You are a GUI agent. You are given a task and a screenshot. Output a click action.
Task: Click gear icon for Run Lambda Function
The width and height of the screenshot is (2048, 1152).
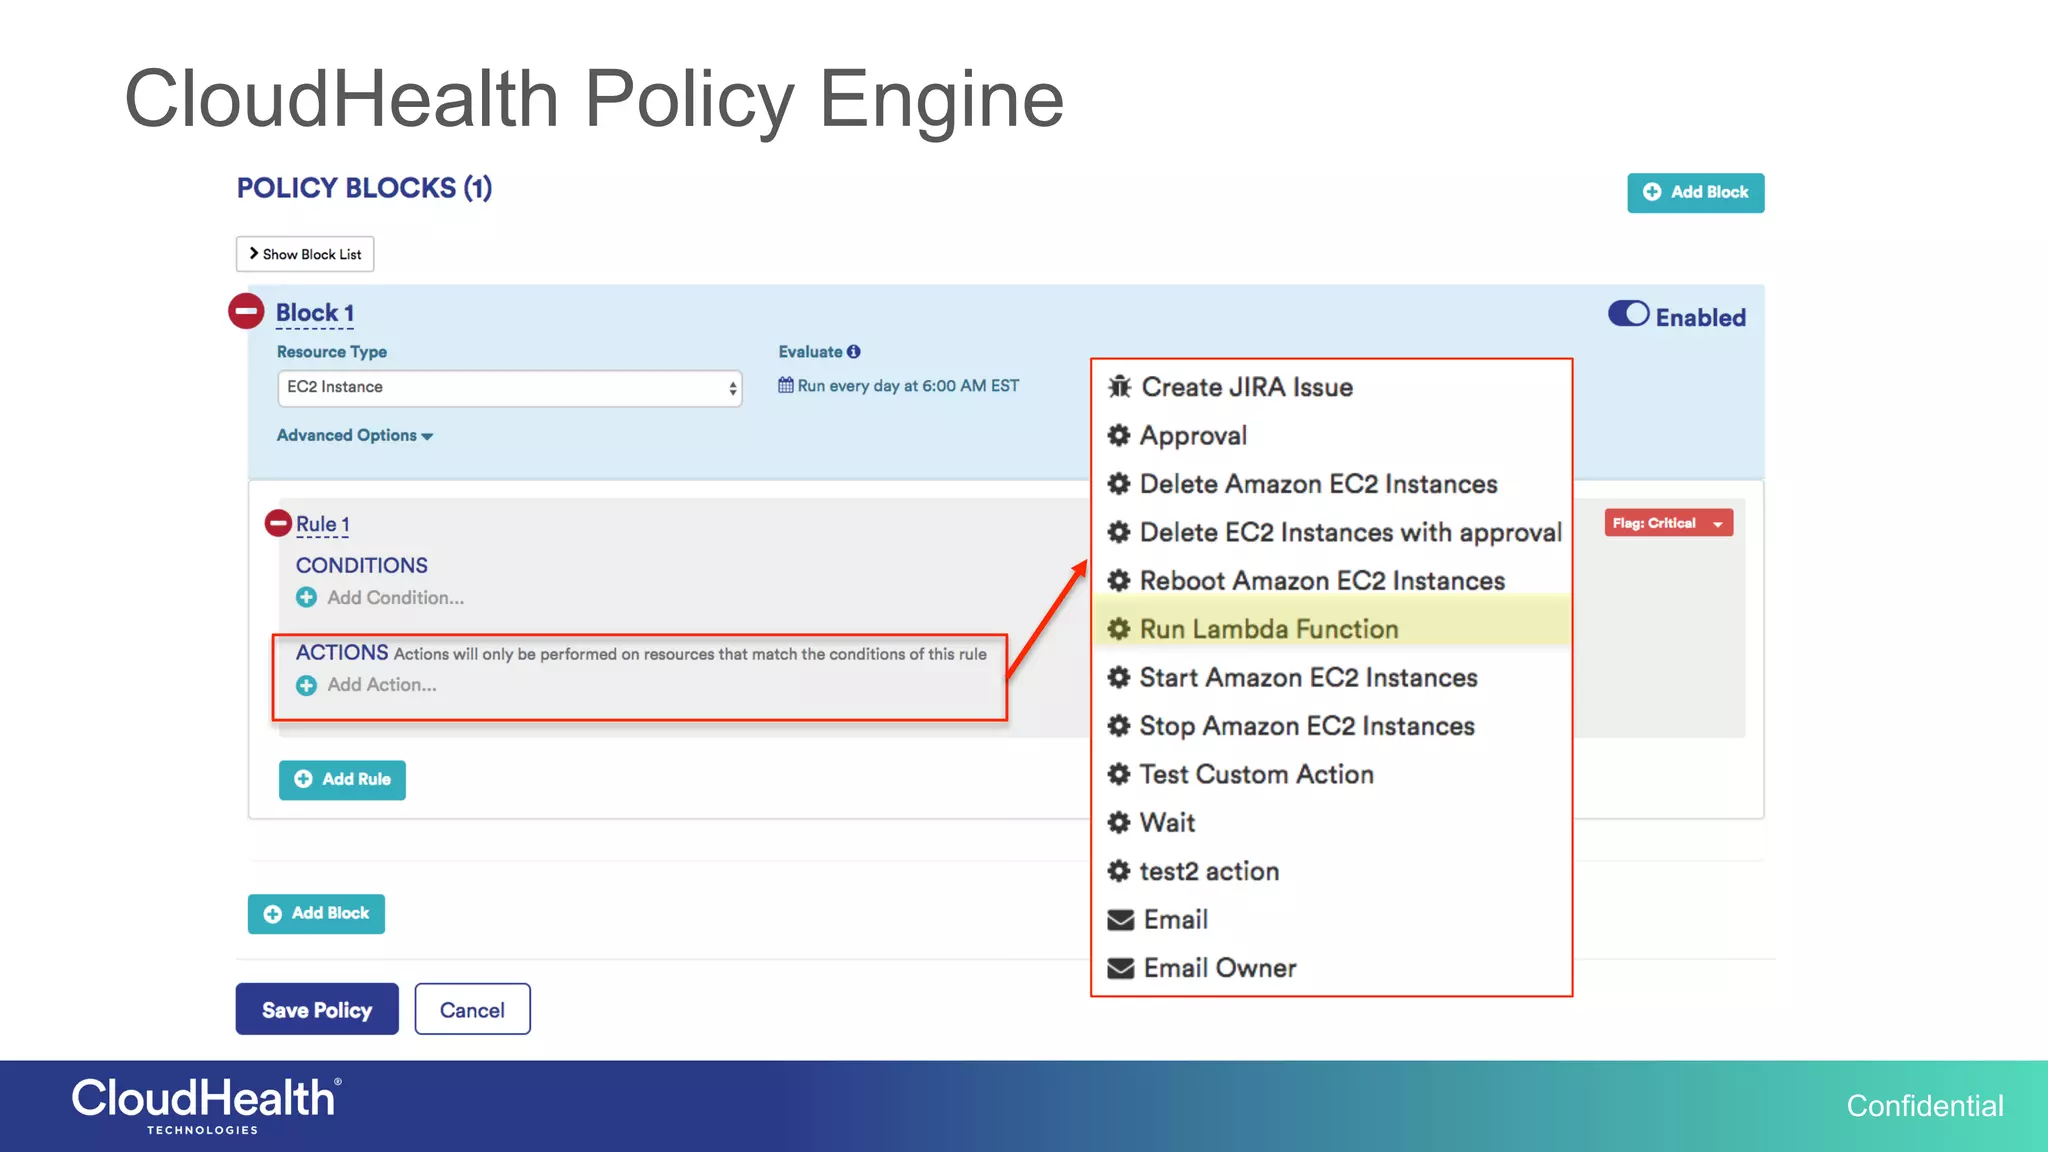1119,629
